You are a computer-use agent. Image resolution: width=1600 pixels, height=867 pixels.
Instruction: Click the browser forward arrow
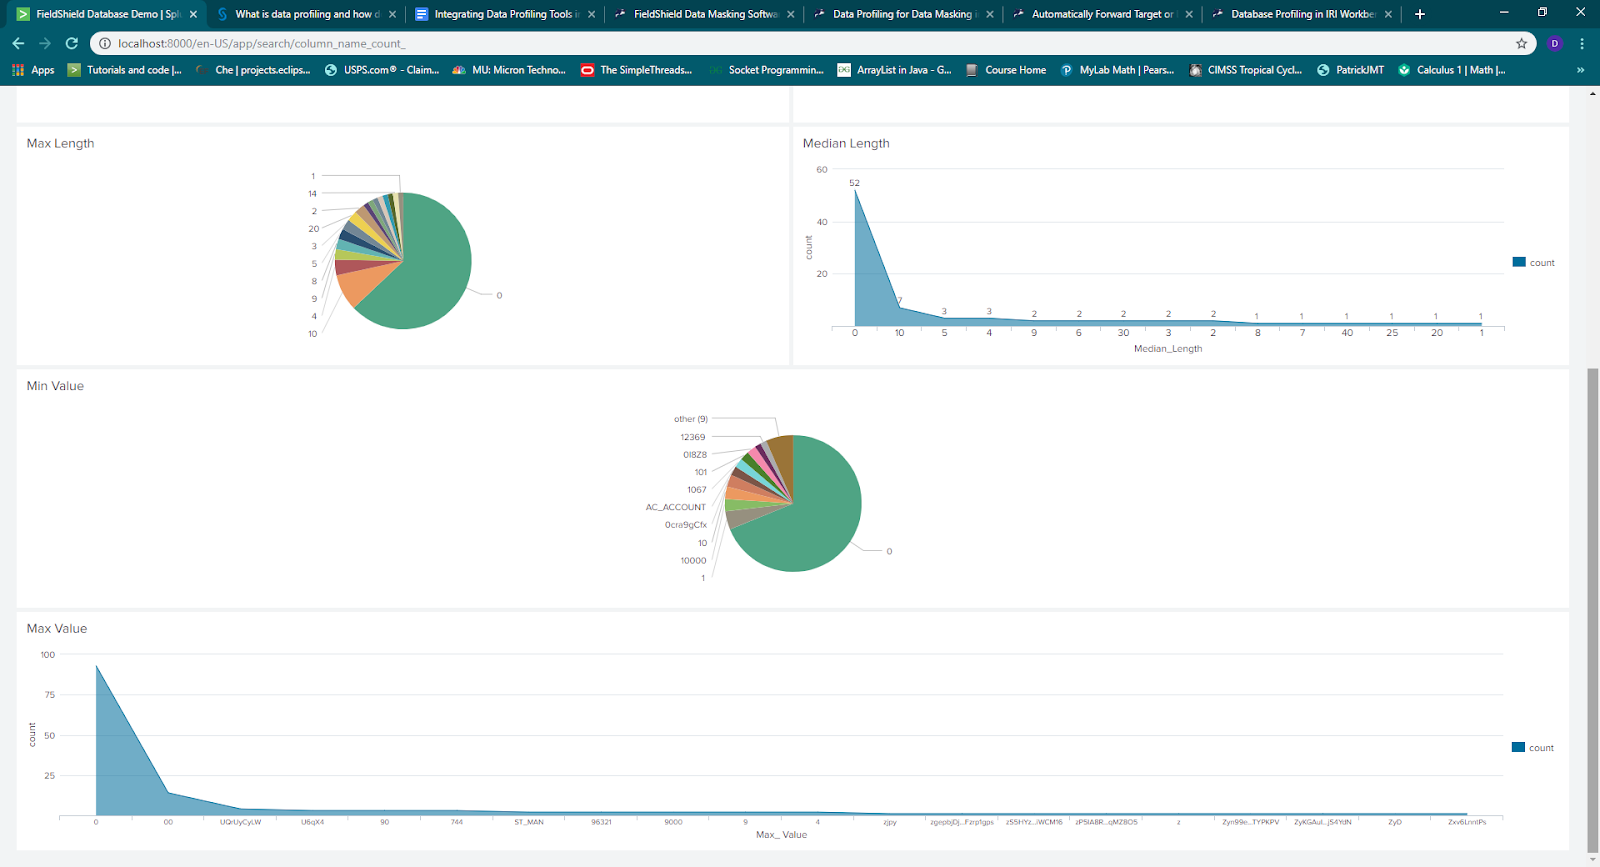[x=45, y=43]
